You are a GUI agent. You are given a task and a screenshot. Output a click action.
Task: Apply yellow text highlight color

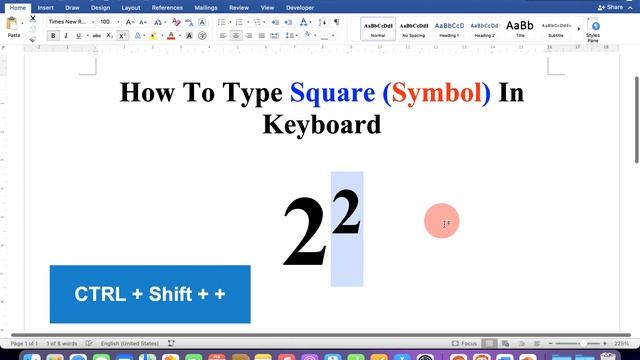pyautogui.click(x=153, y=36)
